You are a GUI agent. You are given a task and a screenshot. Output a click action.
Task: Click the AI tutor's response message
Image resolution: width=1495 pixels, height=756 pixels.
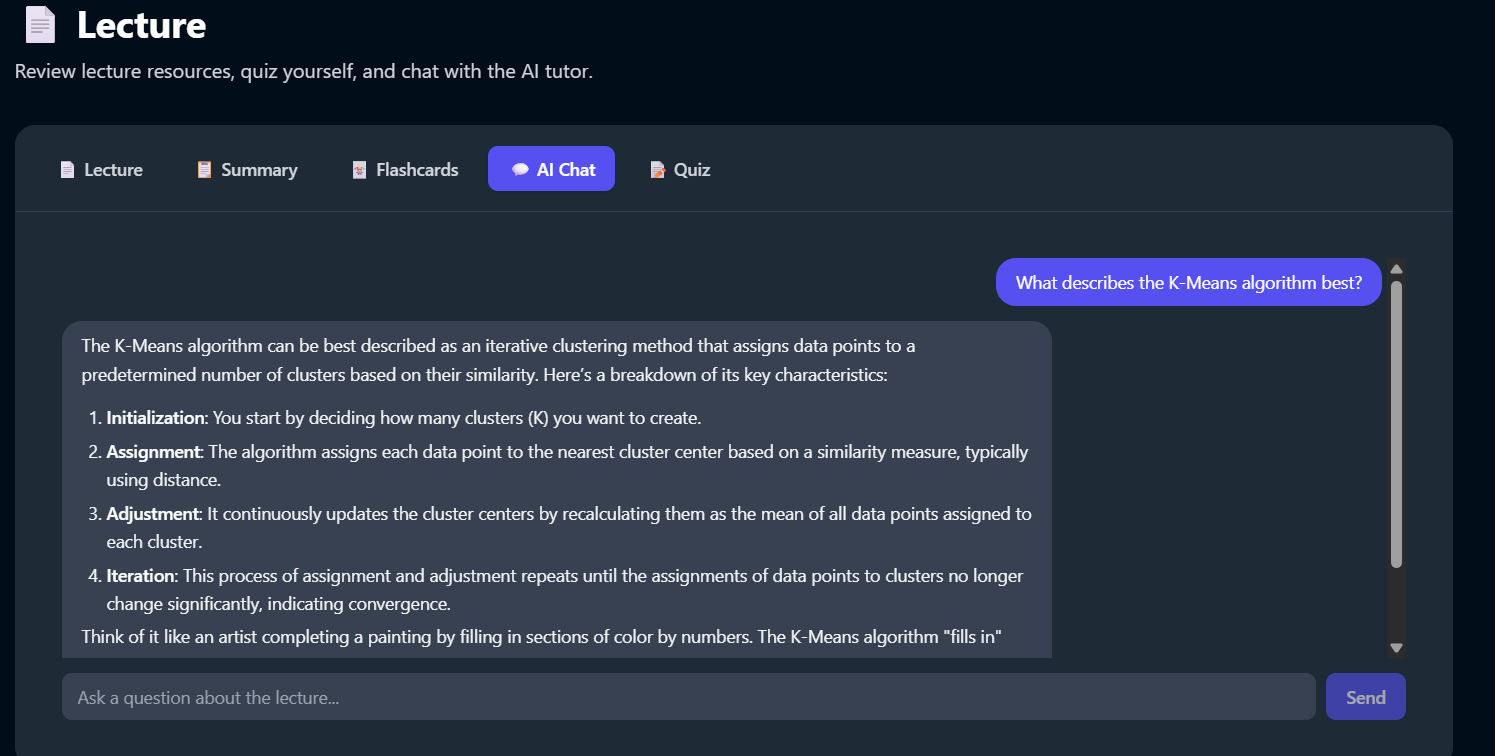(x=556, y=488)
